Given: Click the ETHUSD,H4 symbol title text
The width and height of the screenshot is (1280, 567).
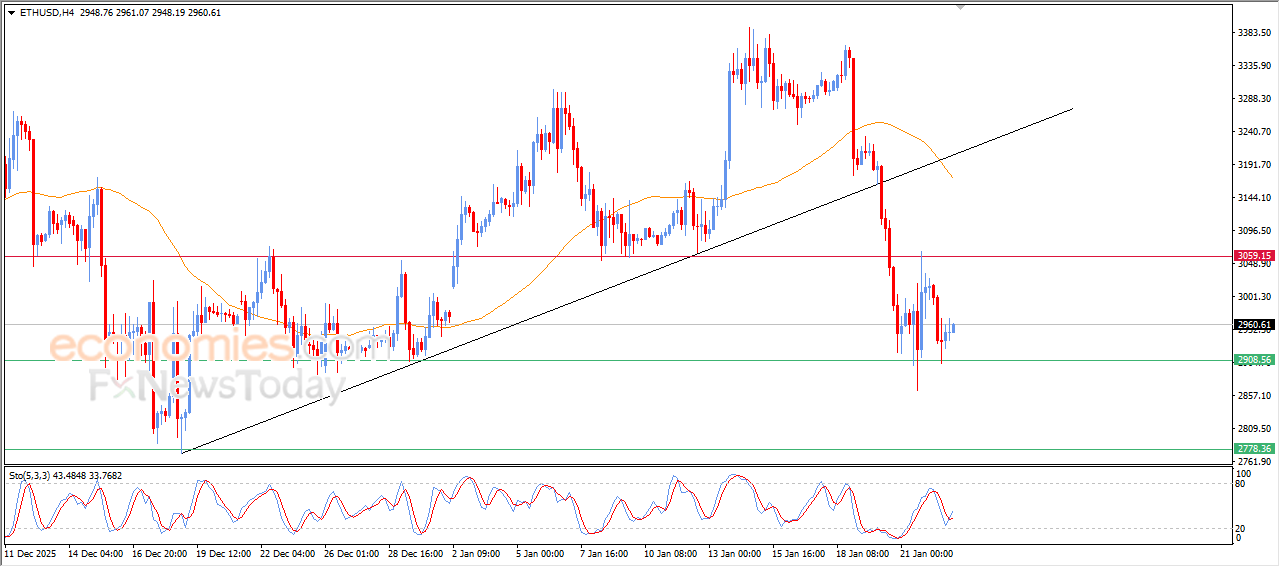Looking at the screenshot, I should click(x=46, y=13).
